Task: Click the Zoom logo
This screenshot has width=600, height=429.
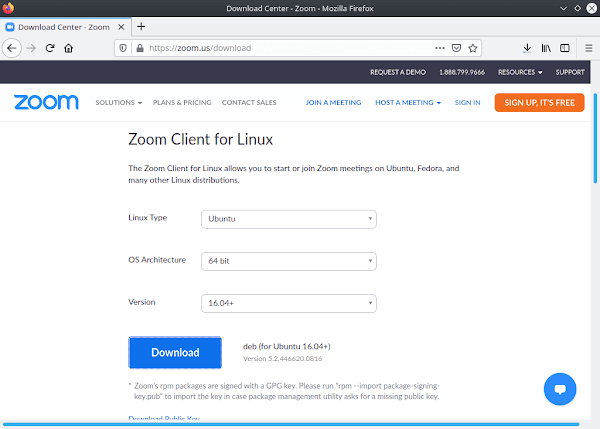Action: (x=46, y=102)
